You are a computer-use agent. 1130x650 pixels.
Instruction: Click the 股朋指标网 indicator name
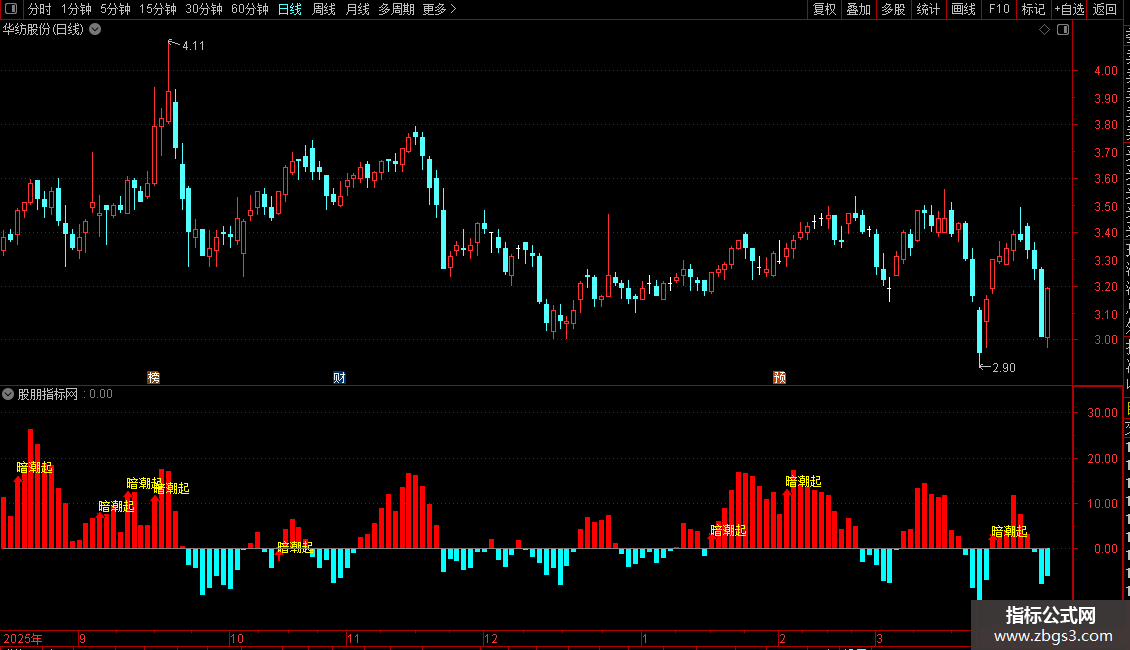[x=48, y=394]
